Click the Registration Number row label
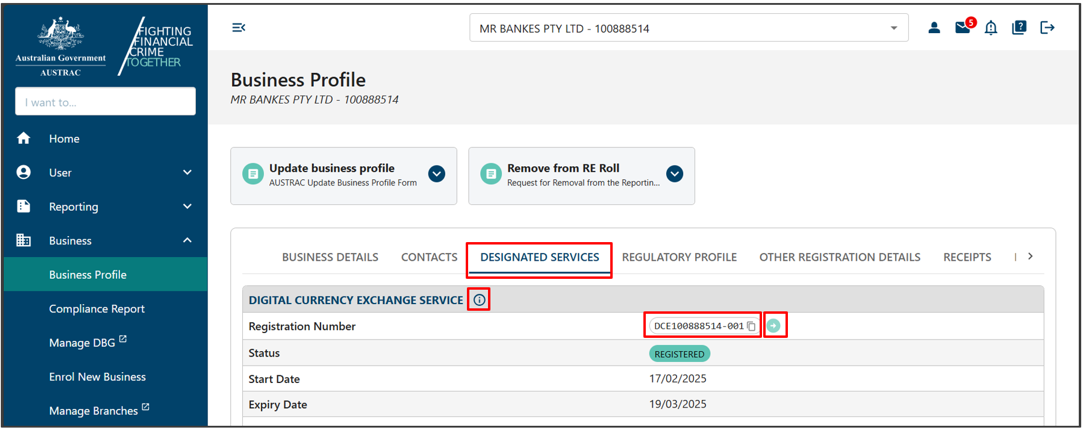 (302, 326)
